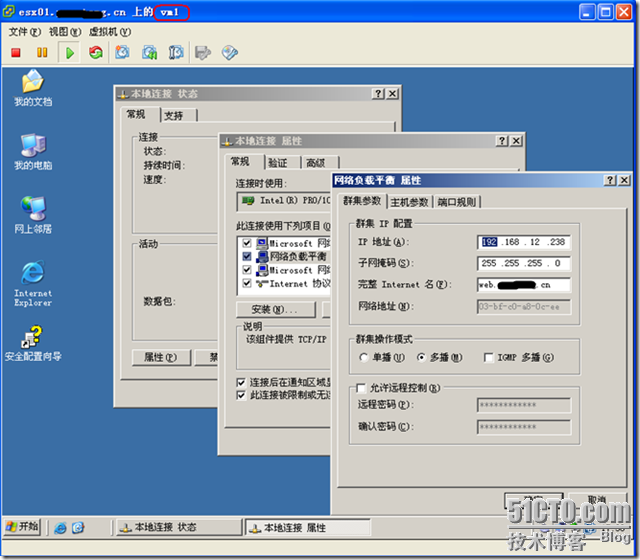Image resolution: width=640 pixels, height=560 pixels.
Task: Click the Revert to Snapshot icon
Action: click(149, 53)
